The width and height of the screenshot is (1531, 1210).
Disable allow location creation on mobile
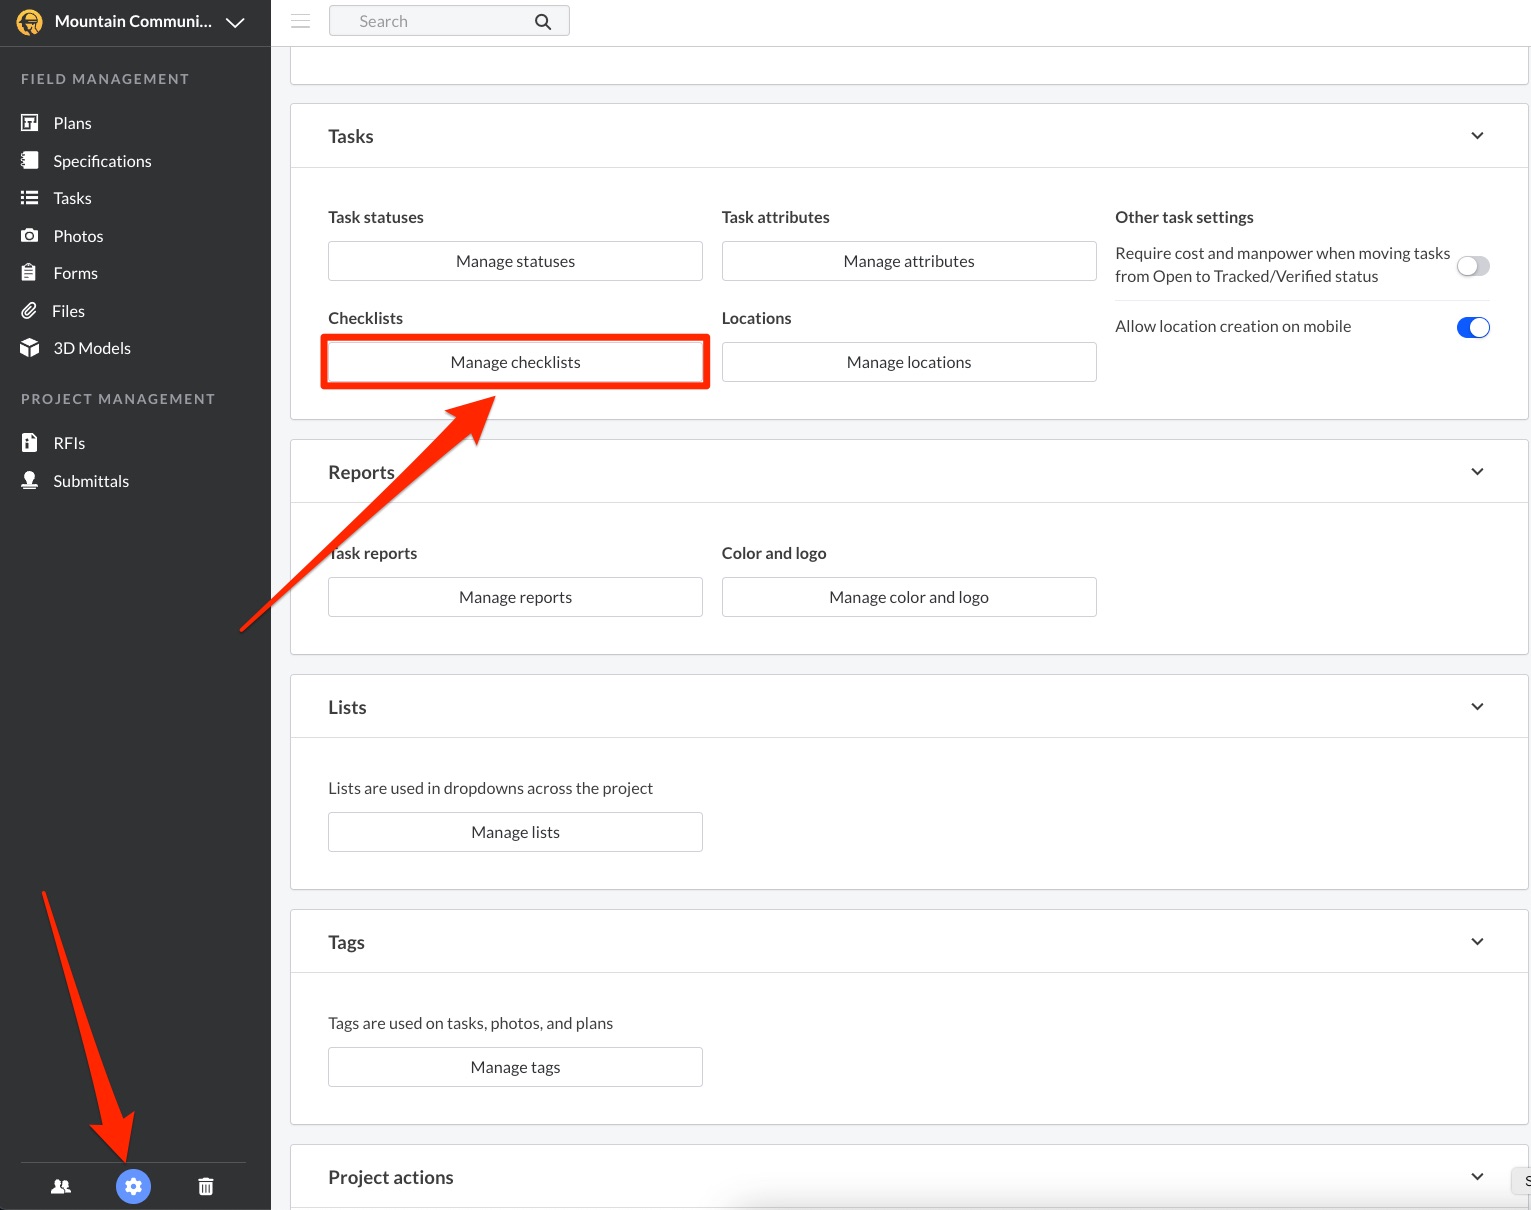[1472, 327]
